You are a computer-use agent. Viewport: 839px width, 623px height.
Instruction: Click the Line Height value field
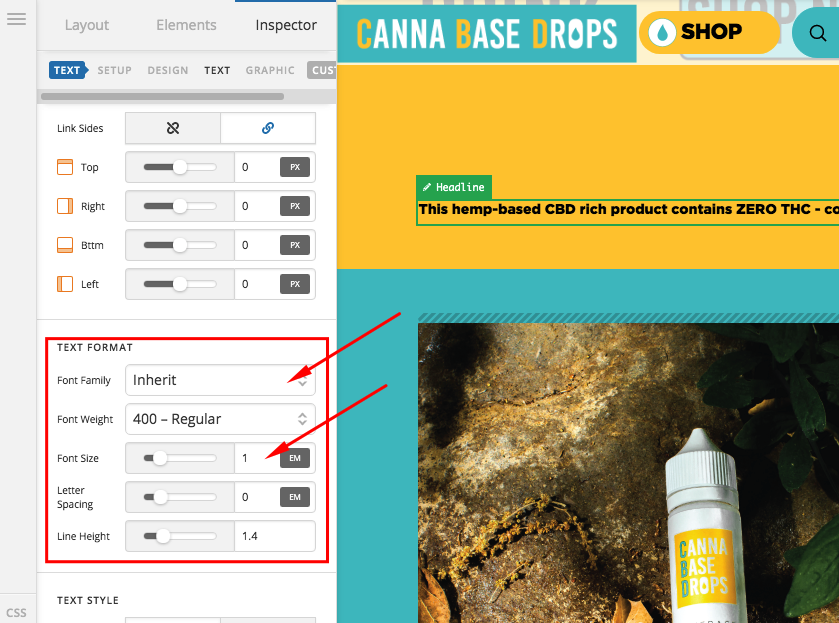coord(275,536)
